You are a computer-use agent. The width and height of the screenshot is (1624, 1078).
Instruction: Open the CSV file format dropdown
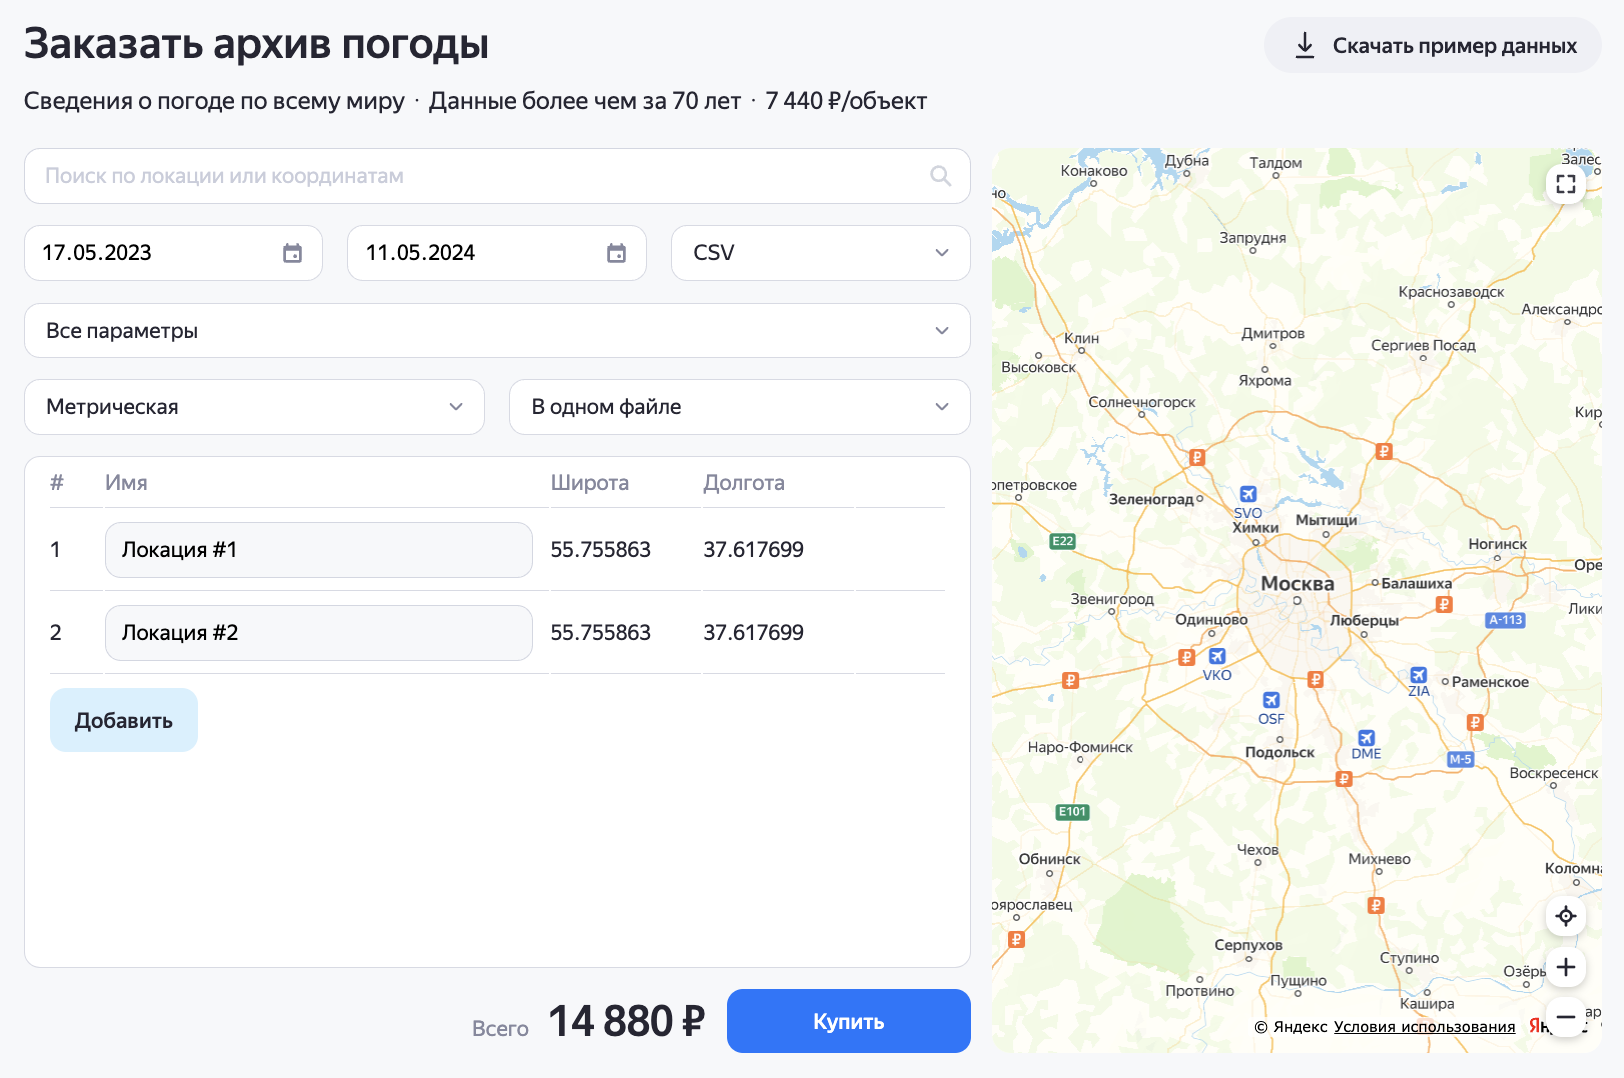tap(820, 253)
